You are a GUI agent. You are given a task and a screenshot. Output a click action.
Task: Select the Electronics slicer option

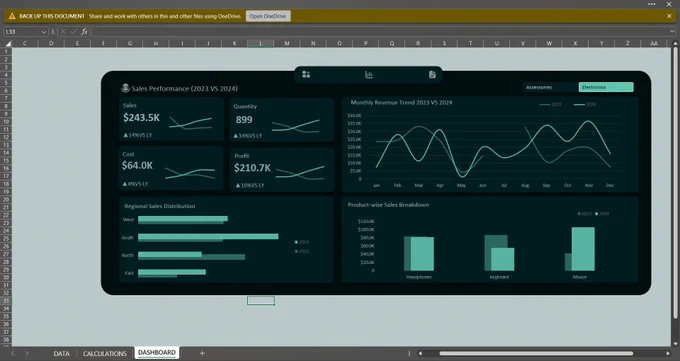[x=606, y=87]
